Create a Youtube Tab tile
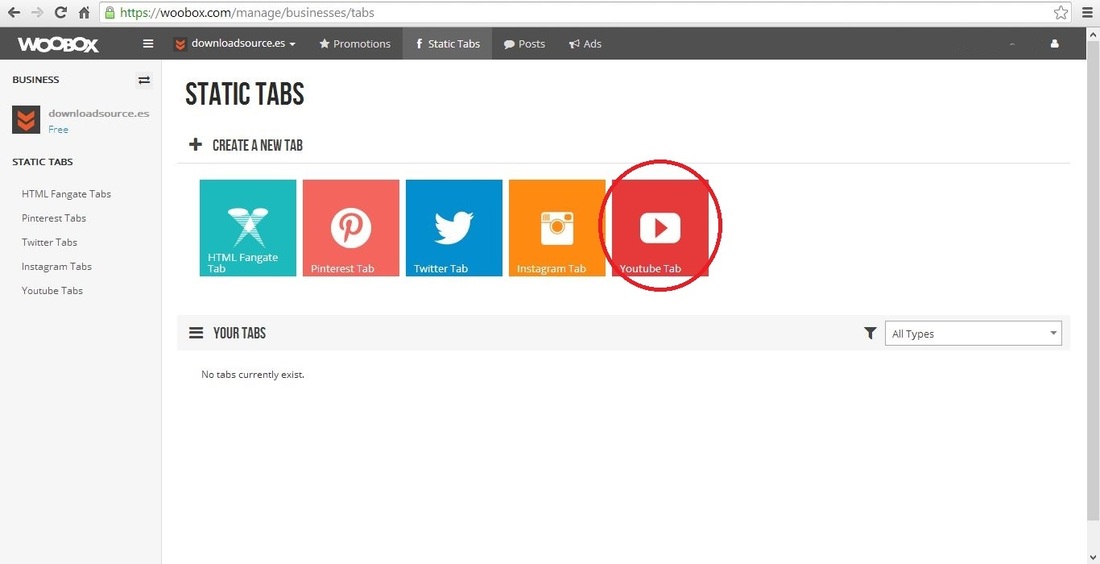This screenshot has width=1100, height=564. [660, 228]
